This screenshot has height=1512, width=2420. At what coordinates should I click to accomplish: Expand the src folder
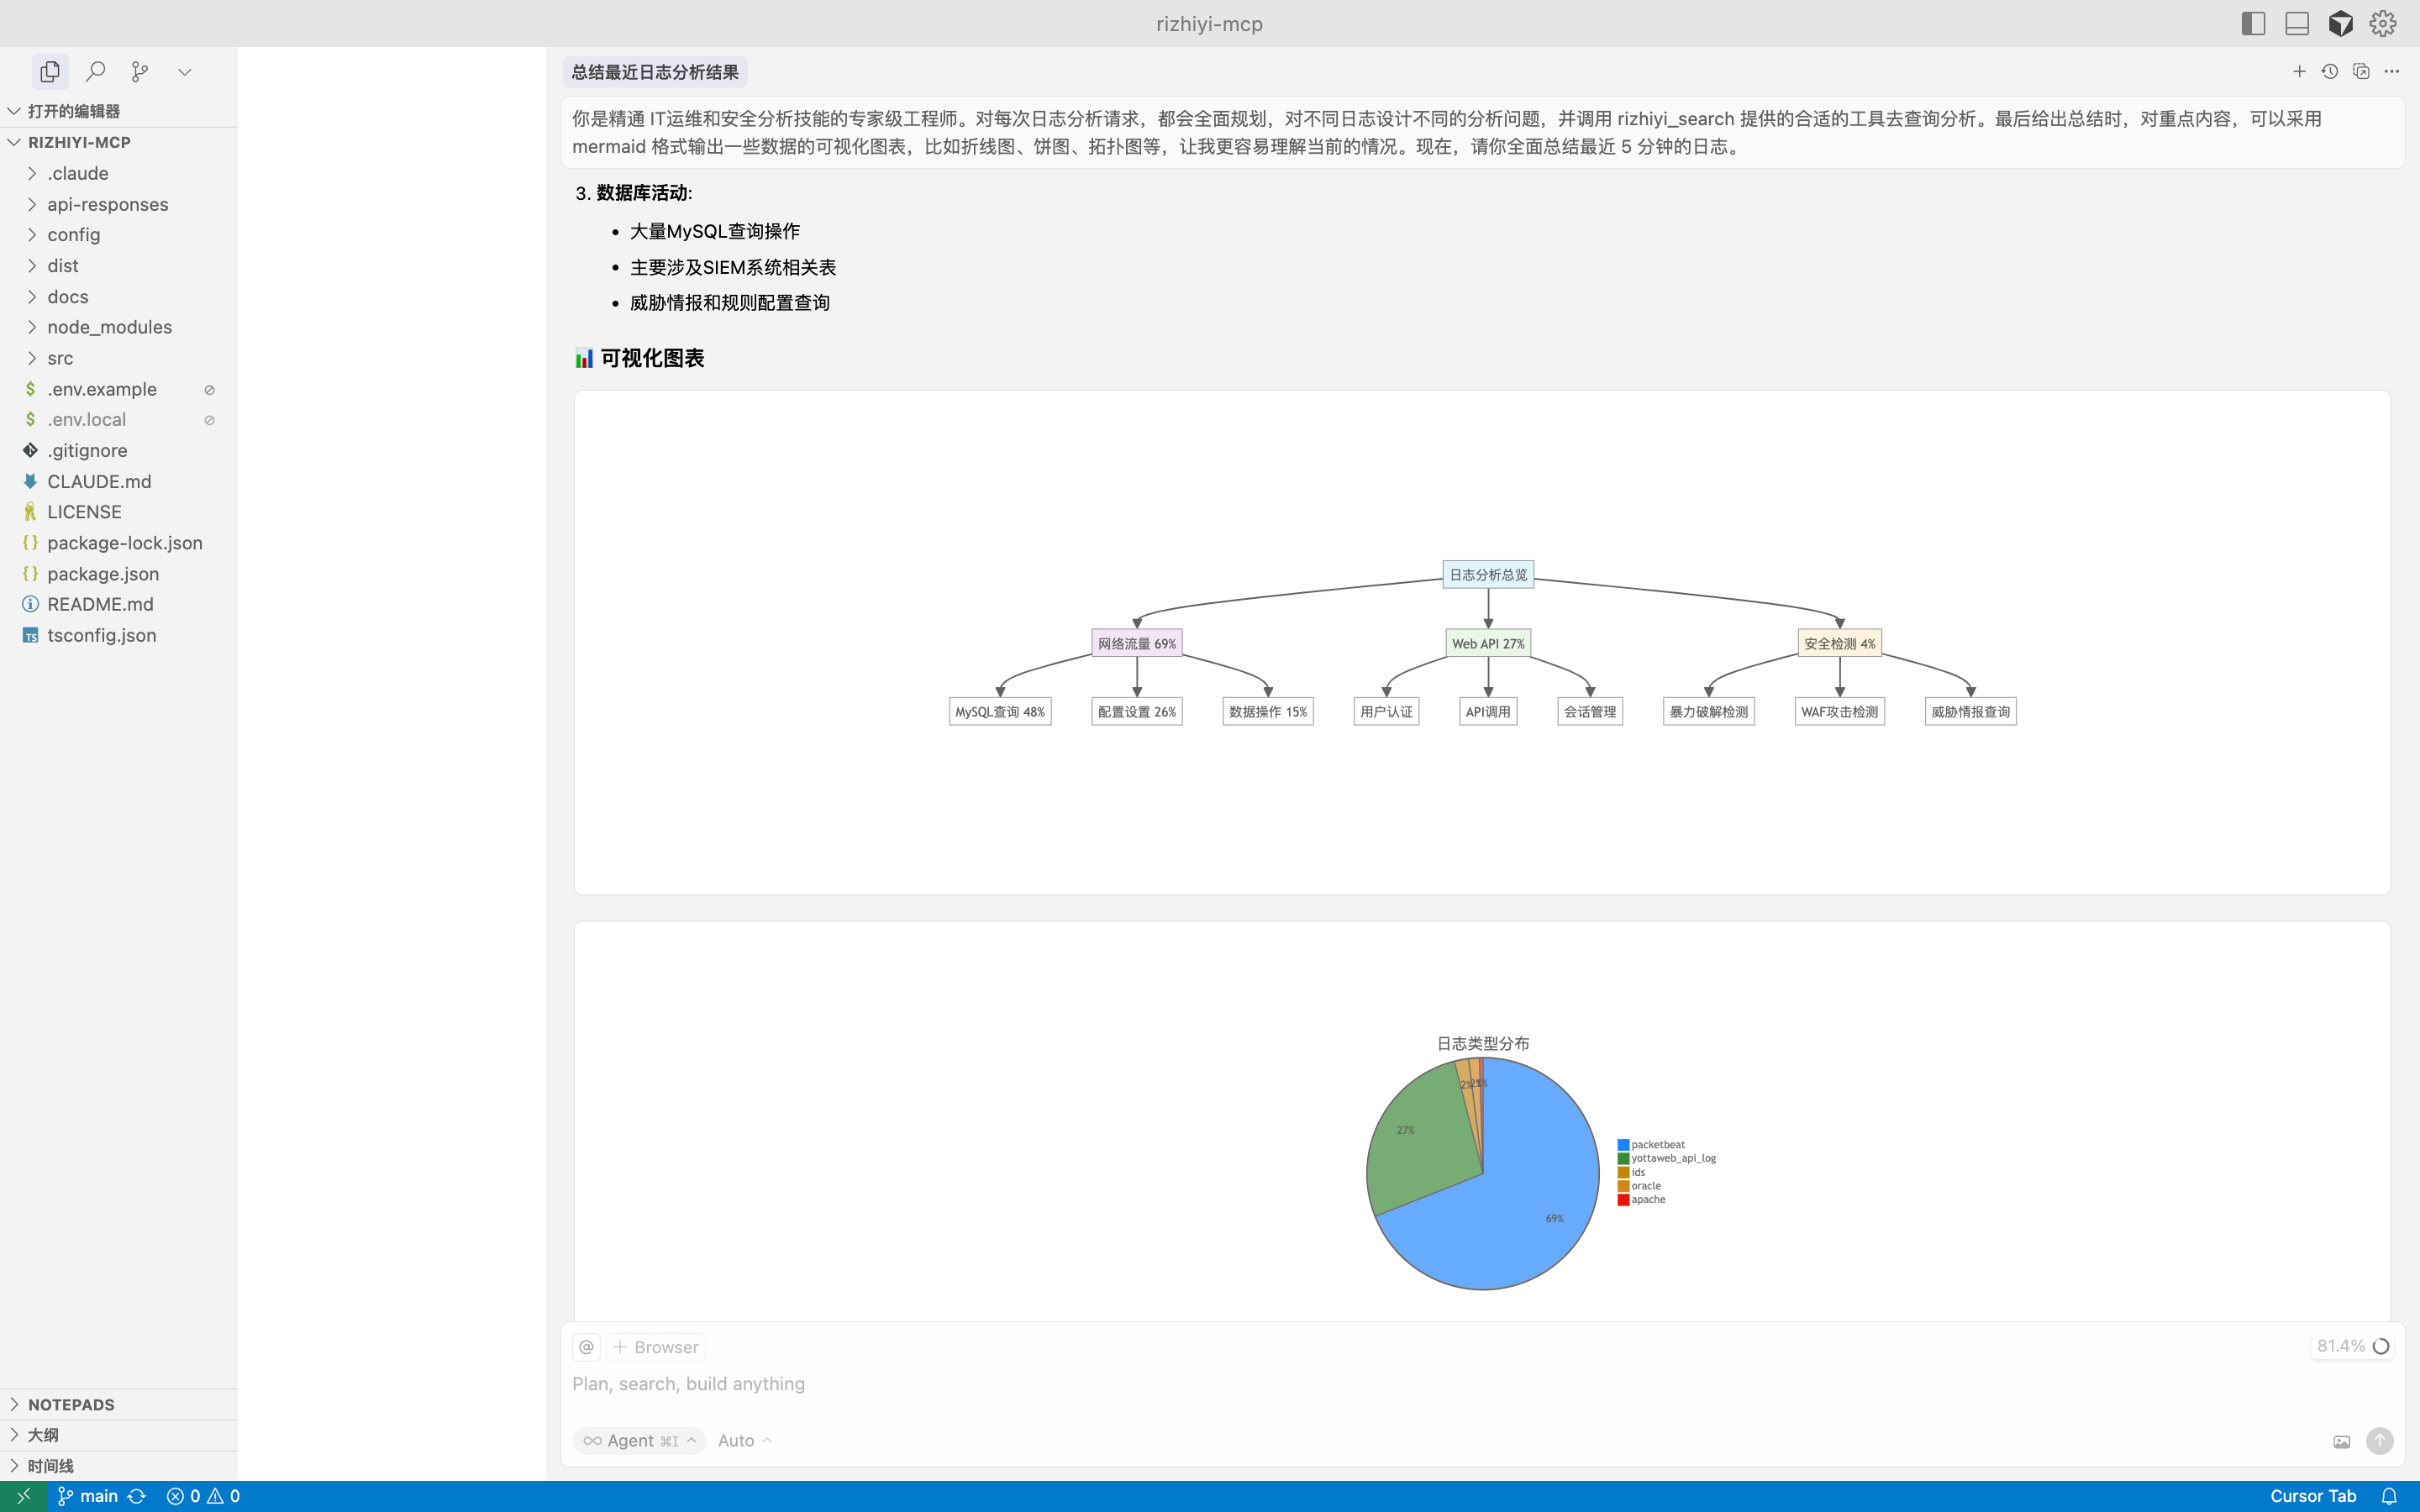coord(118,358)
